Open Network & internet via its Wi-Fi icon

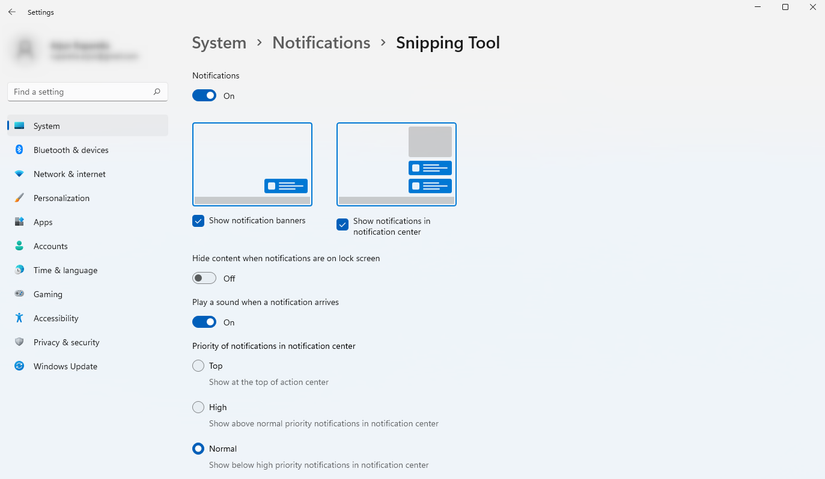19,174
